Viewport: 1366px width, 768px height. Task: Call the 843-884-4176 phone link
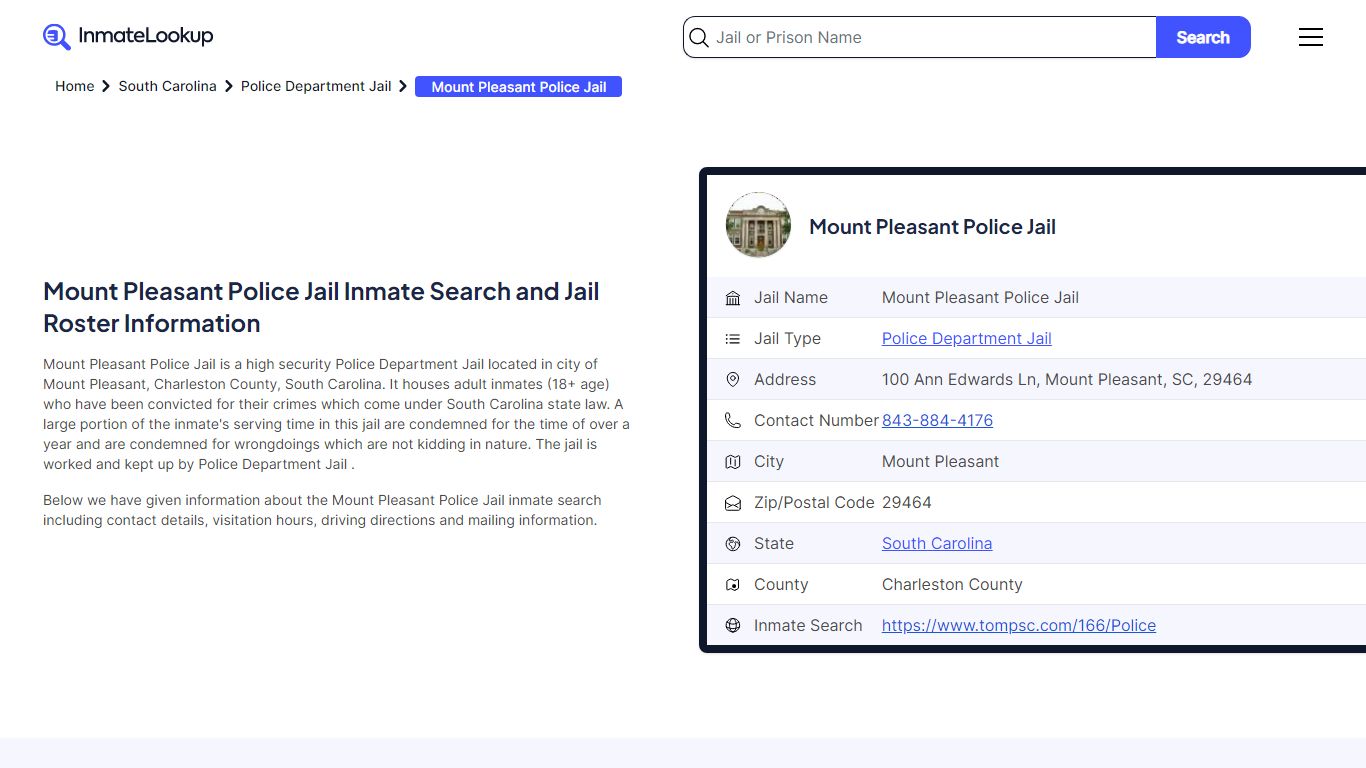point(937,421)
